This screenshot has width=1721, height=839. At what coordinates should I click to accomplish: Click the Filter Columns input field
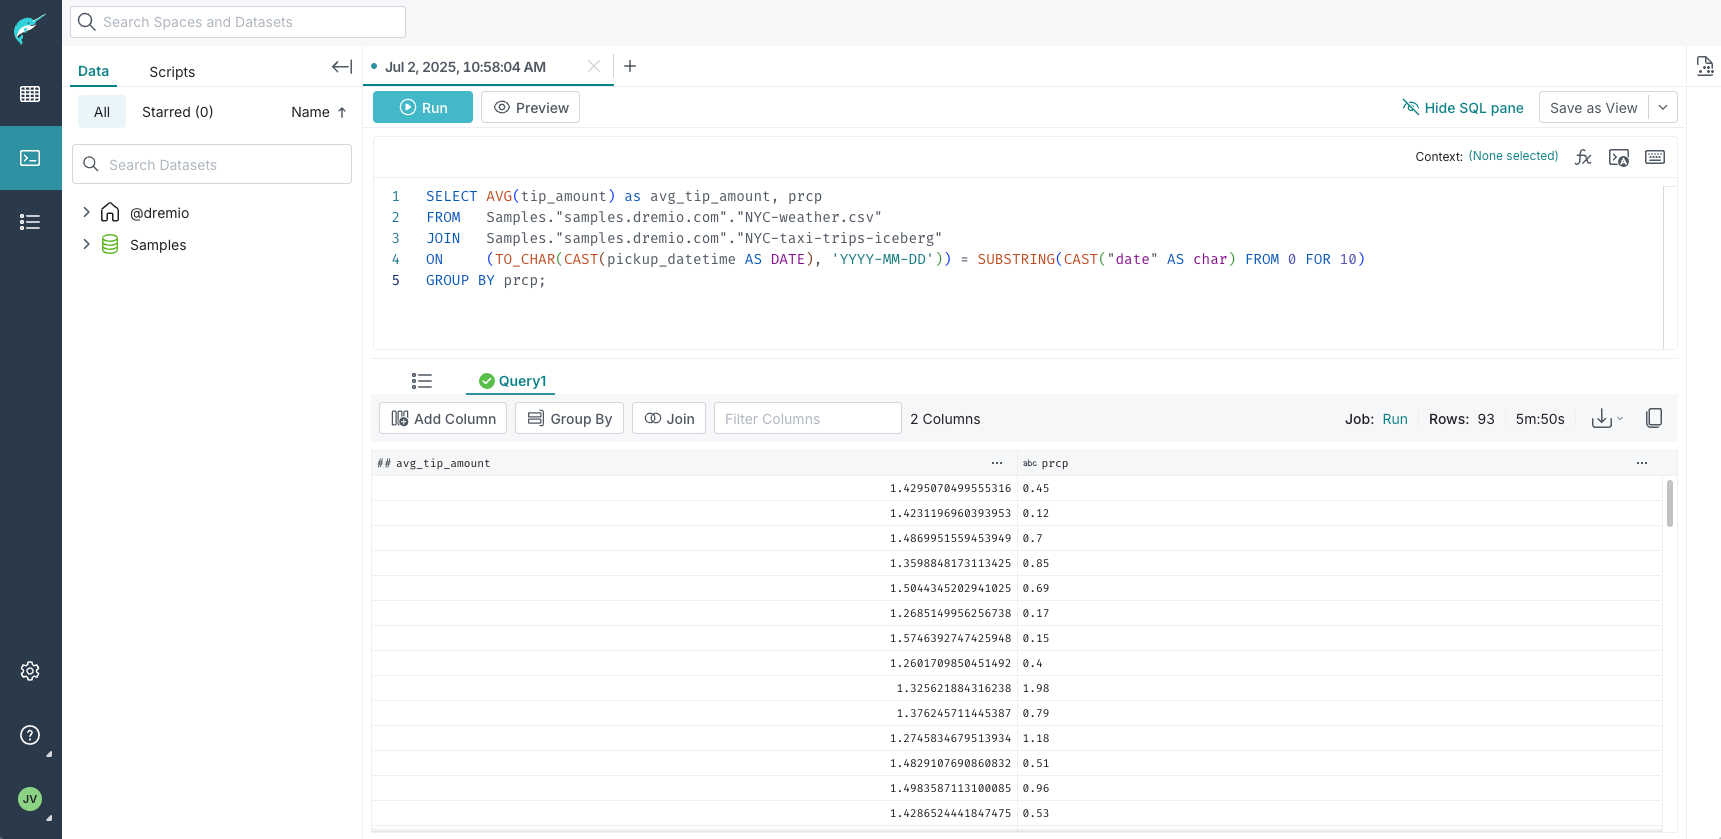(807, 419)
